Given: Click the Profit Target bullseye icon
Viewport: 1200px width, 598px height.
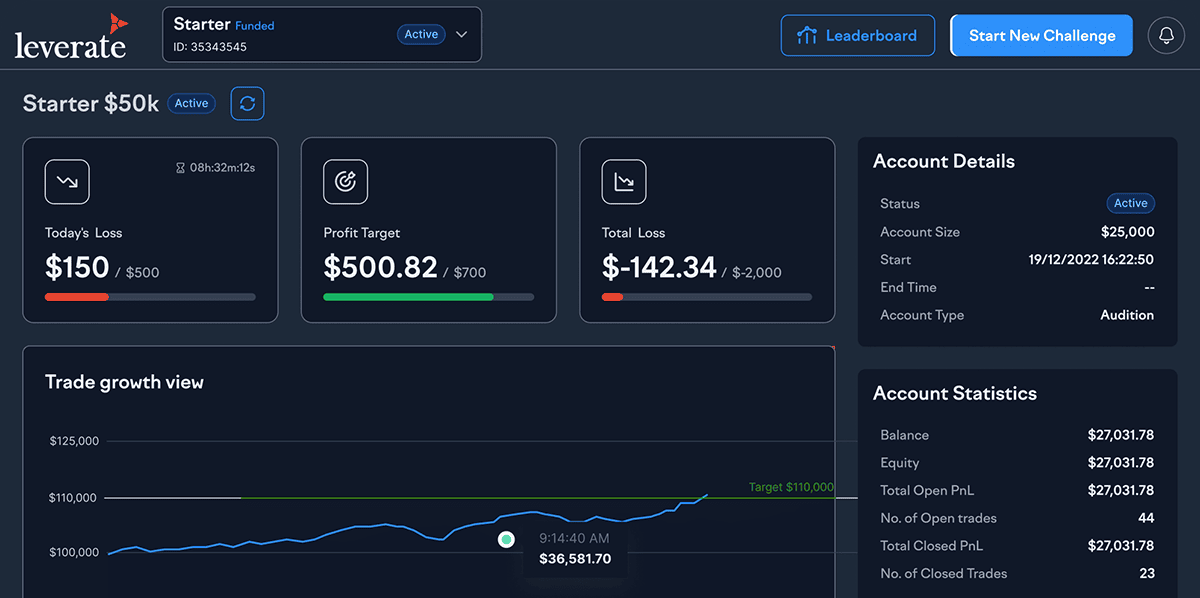Looking at the screenshot, I should (x=345, y=182).
